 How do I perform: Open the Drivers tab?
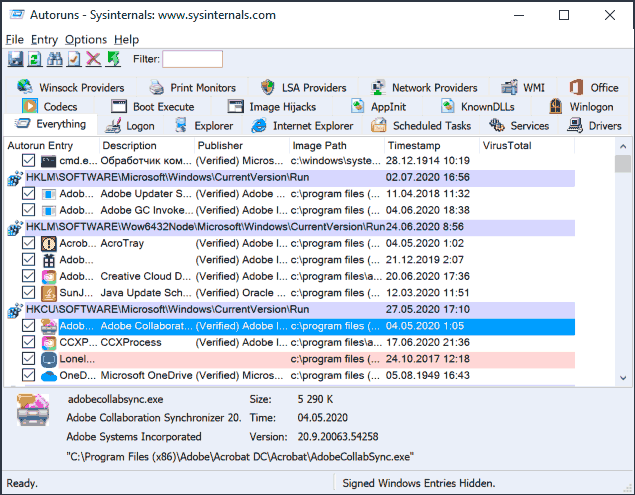coord(595,126)
